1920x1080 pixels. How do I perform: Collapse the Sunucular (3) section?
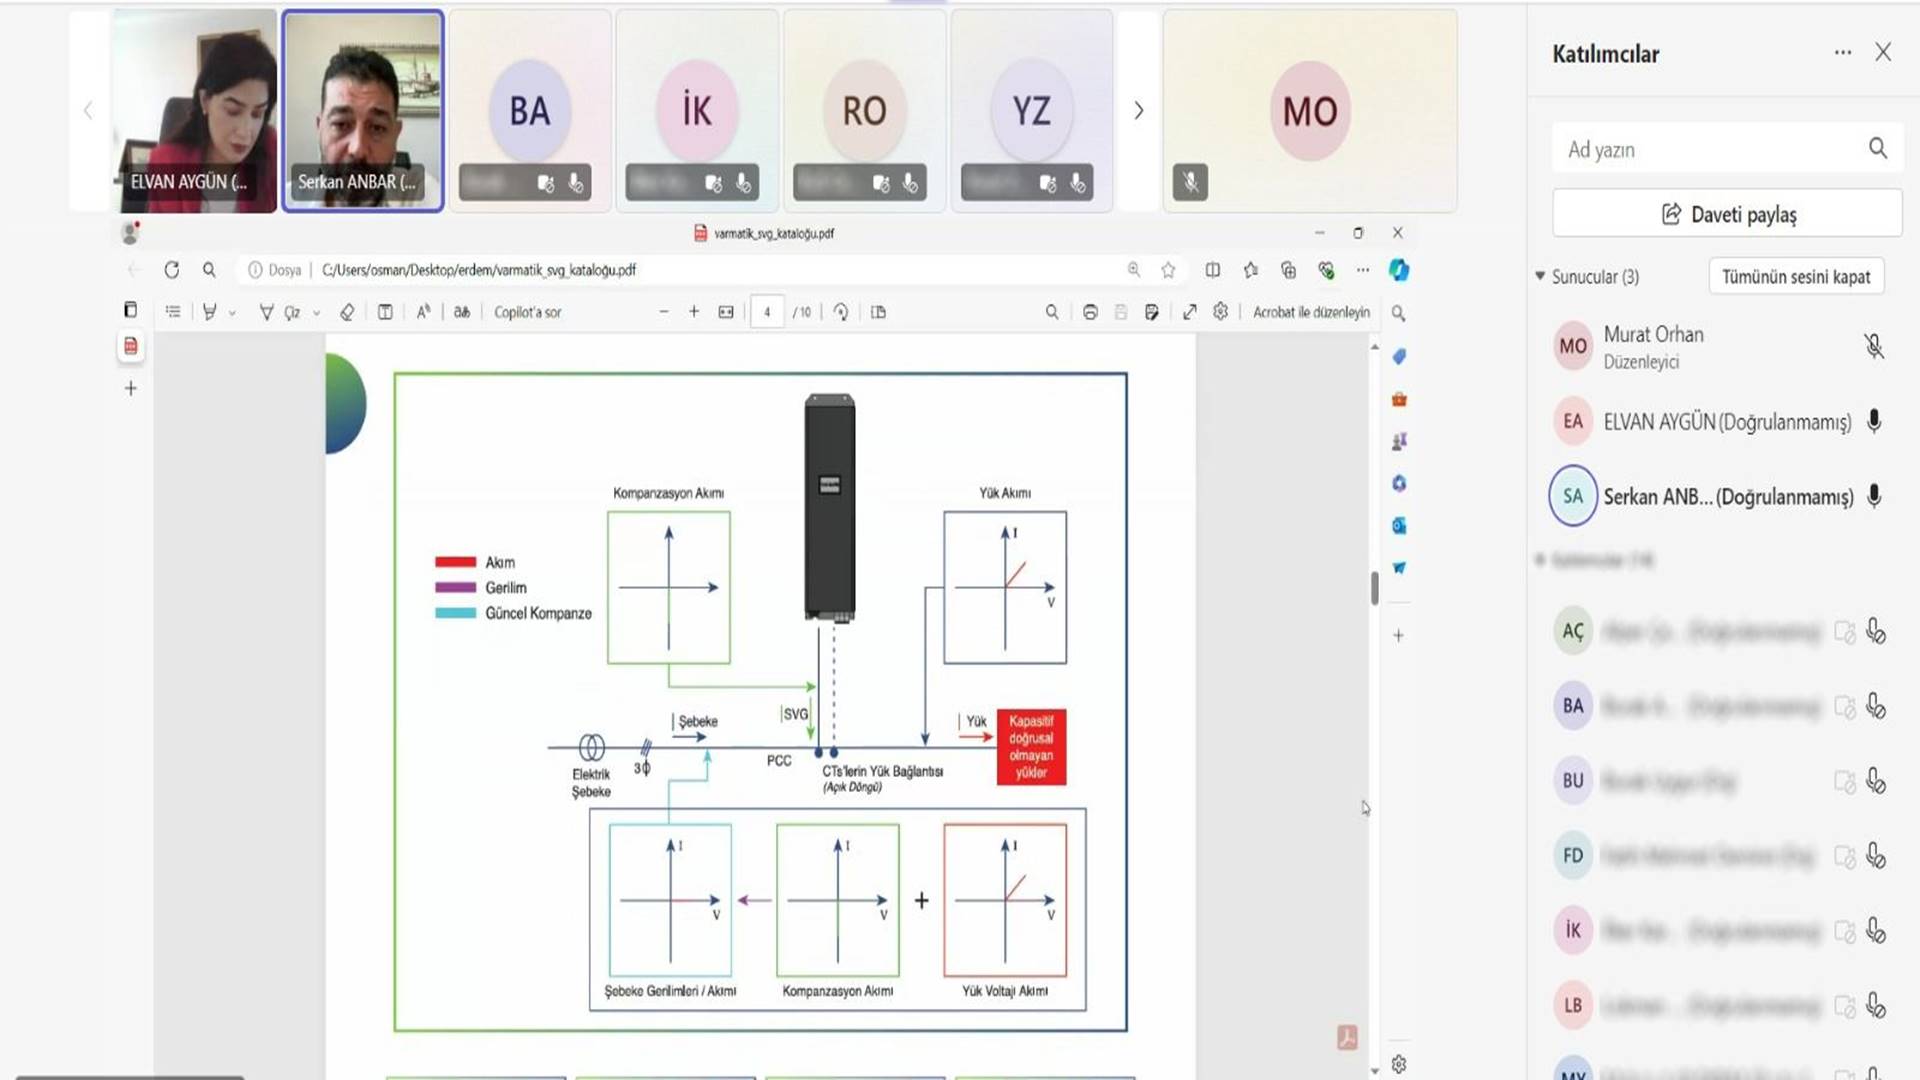pos(1540,276)
